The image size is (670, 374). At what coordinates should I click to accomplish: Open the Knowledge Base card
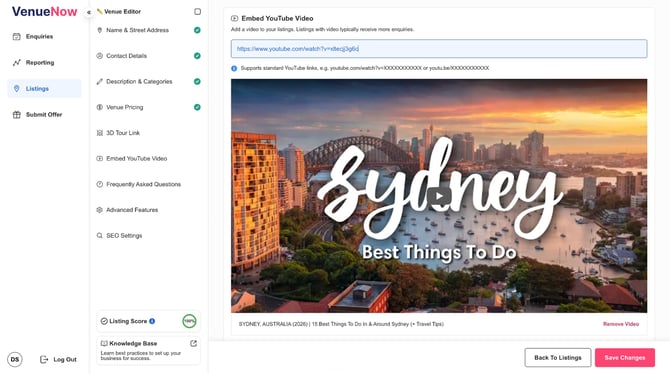click(x=148, y=350)
